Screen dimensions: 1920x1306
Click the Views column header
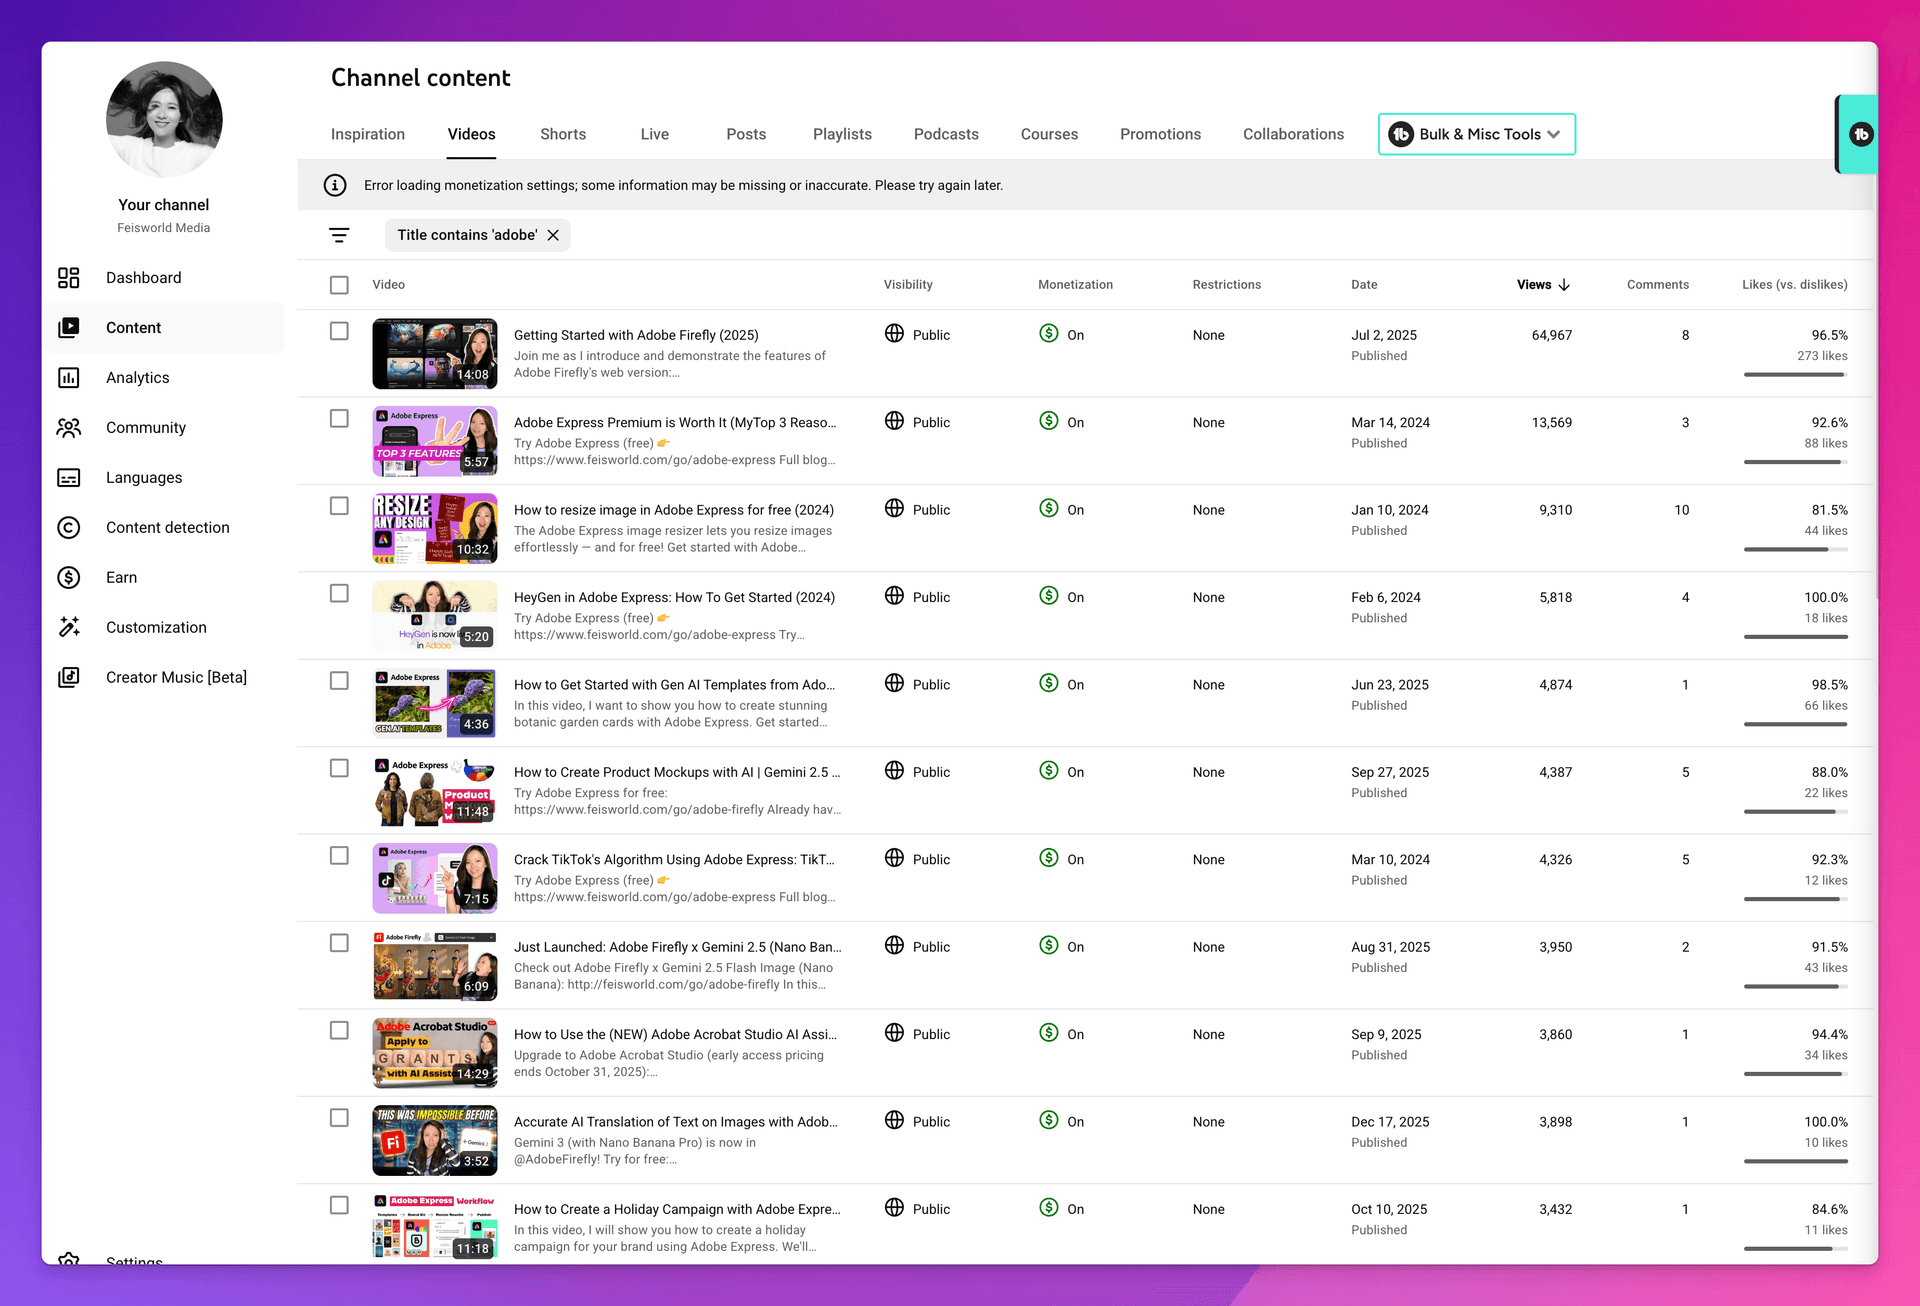pyautogui.click(x=1534, y=285)
